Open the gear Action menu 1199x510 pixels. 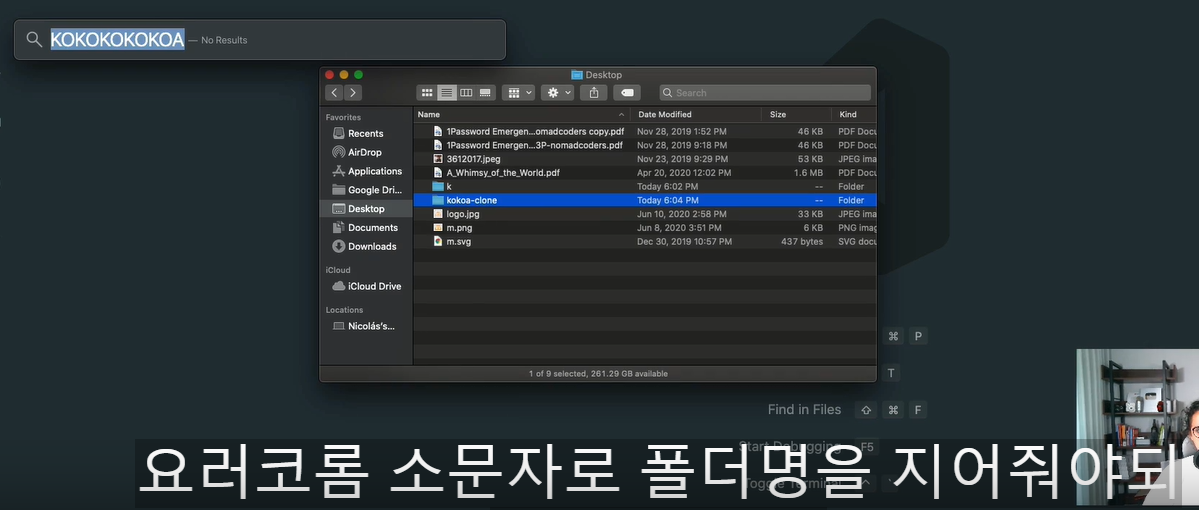557,93
